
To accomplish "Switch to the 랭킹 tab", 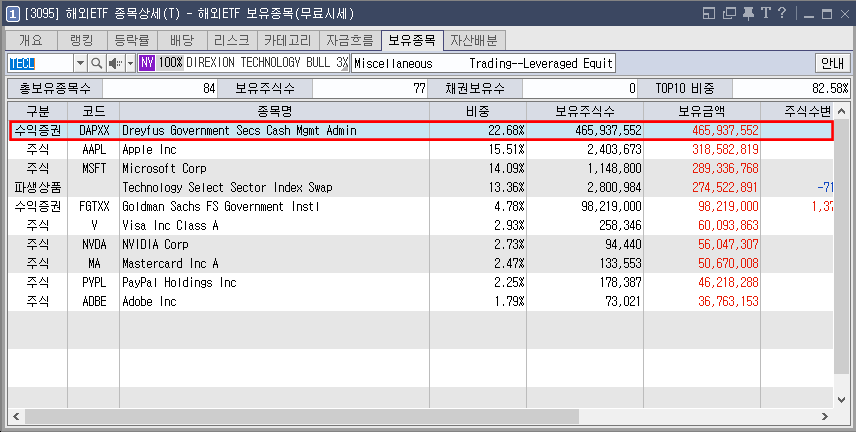I will [x=82, y=40].
